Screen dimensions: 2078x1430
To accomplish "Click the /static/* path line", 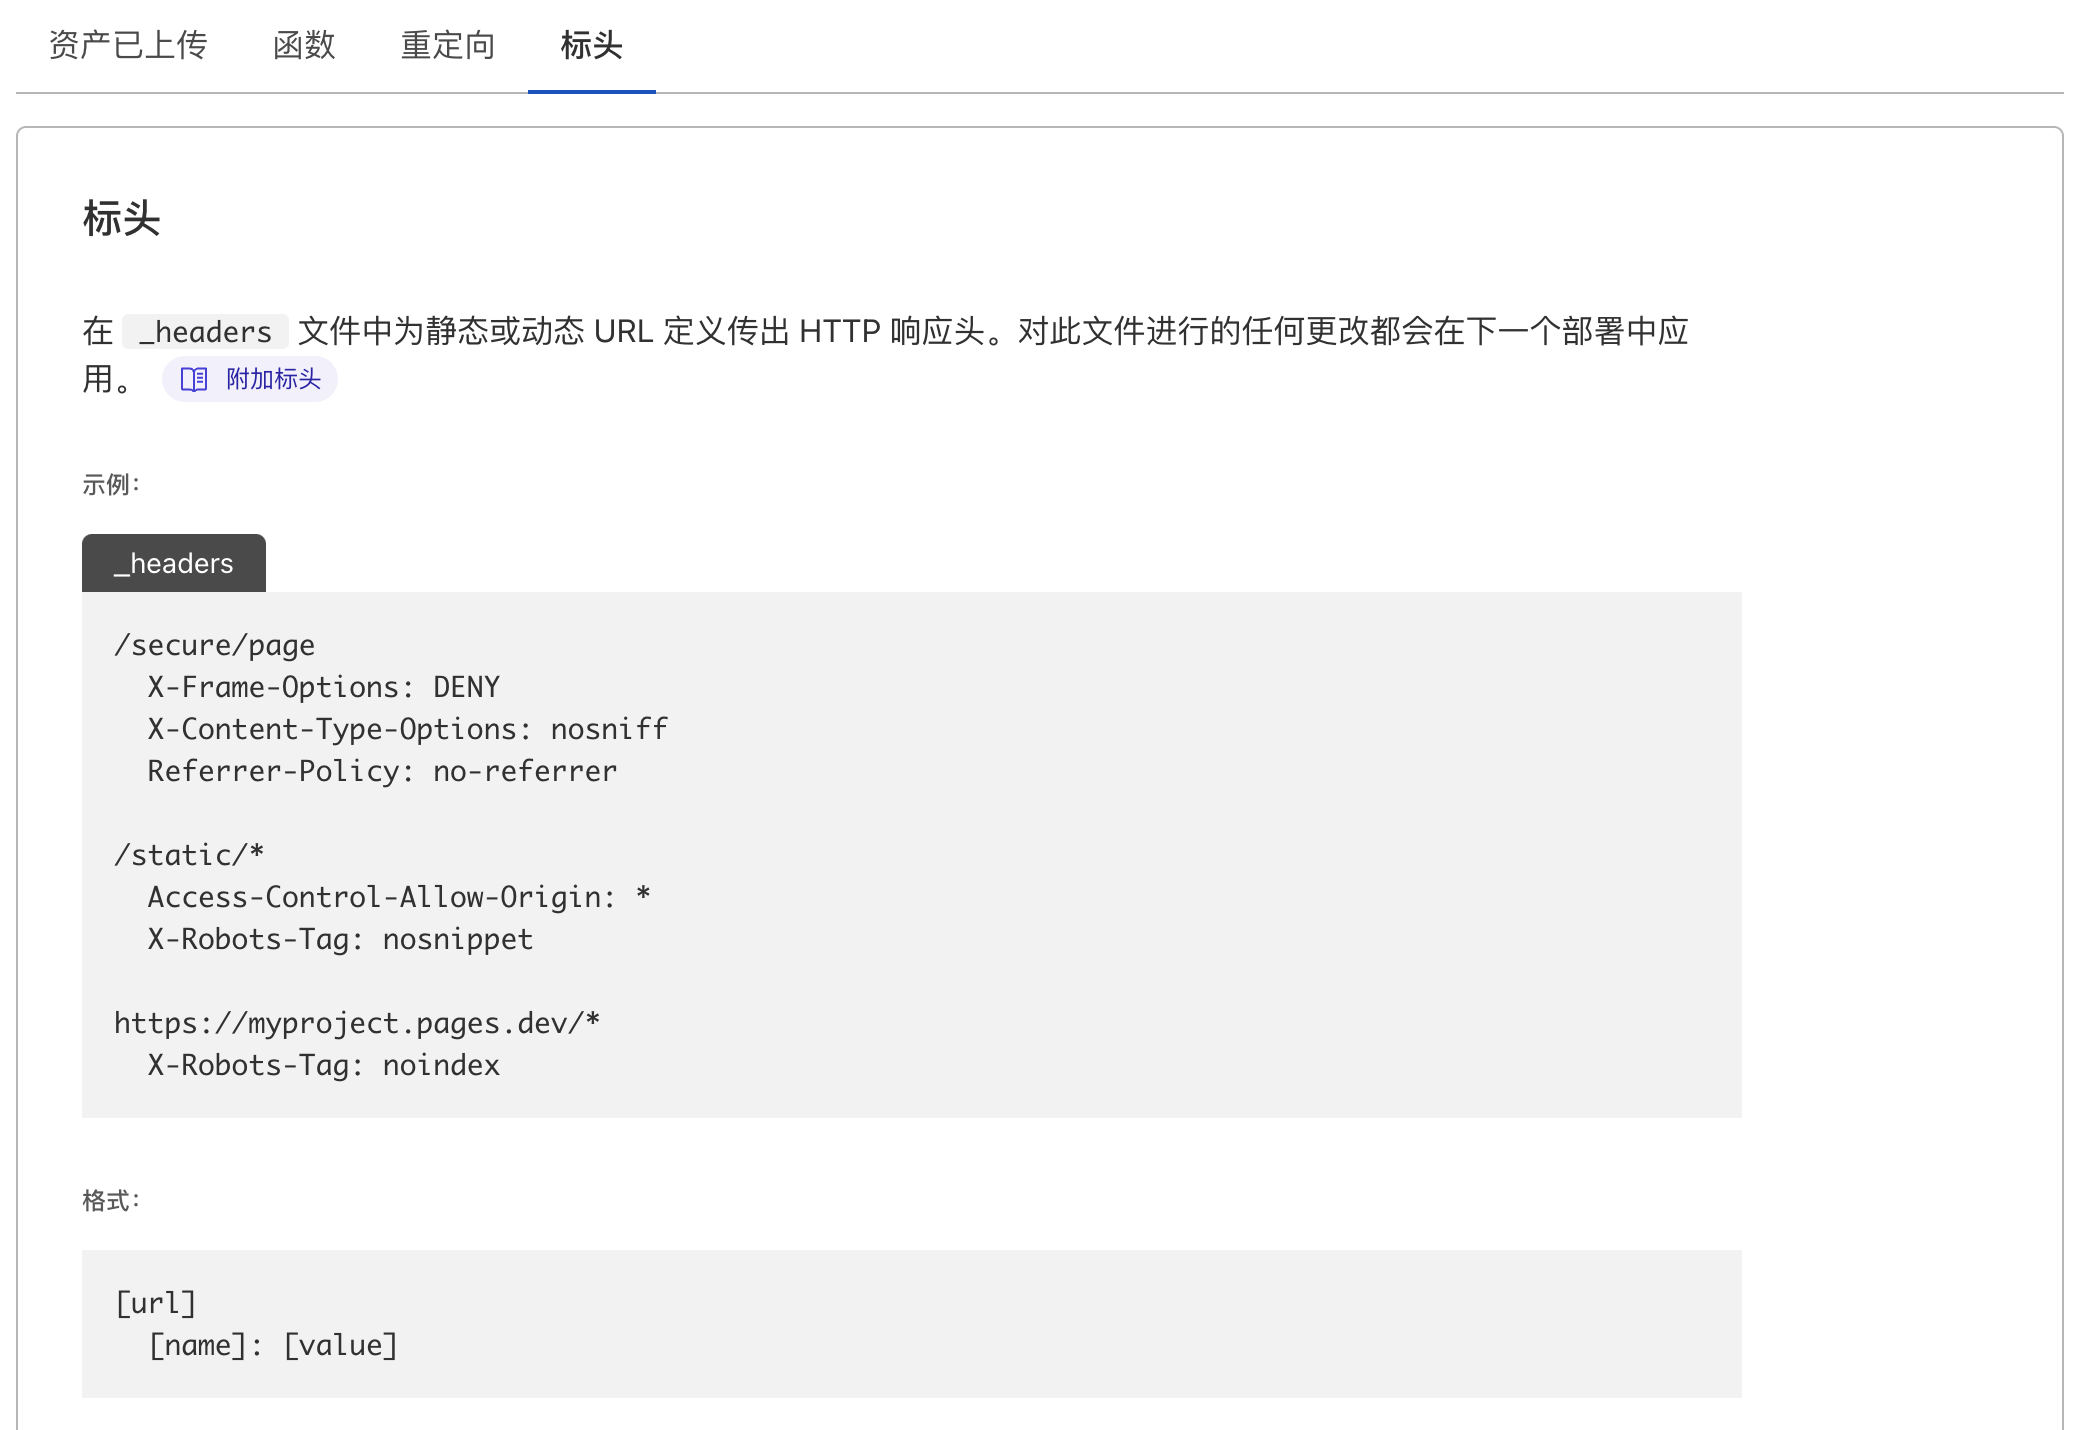I will [189, 856].
